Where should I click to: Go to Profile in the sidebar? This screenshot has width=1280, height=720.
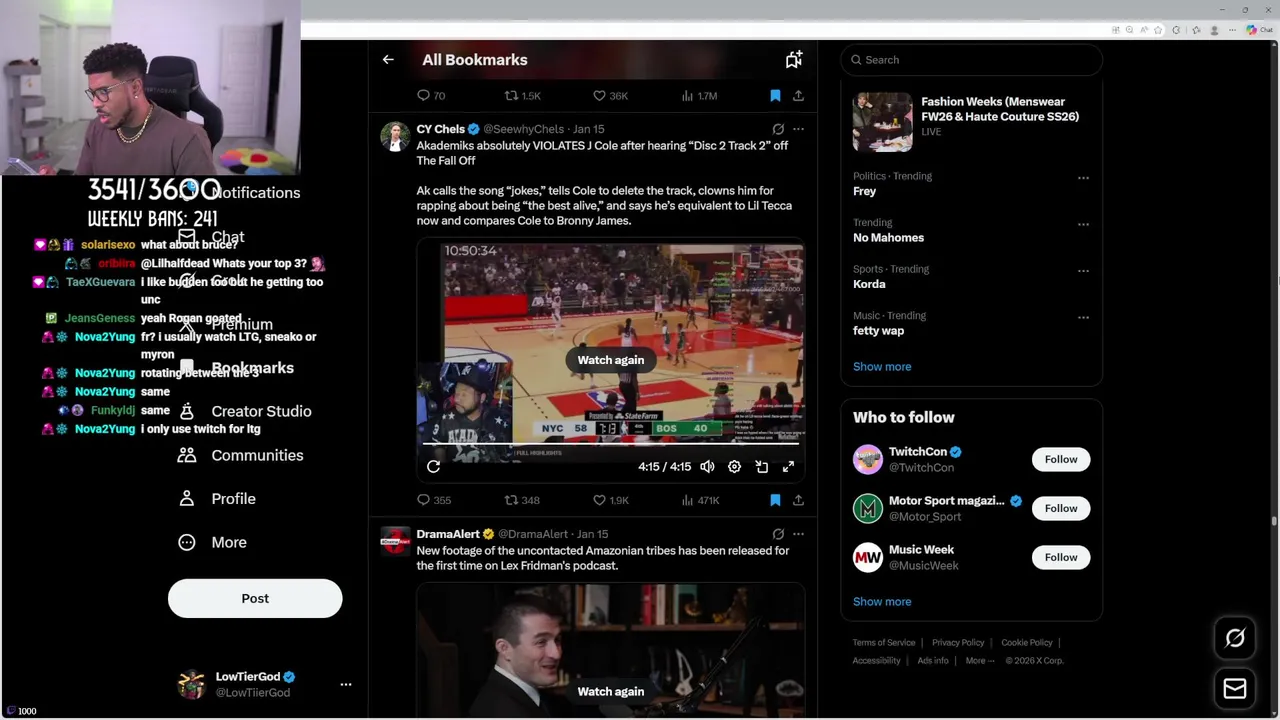point(217,499)
